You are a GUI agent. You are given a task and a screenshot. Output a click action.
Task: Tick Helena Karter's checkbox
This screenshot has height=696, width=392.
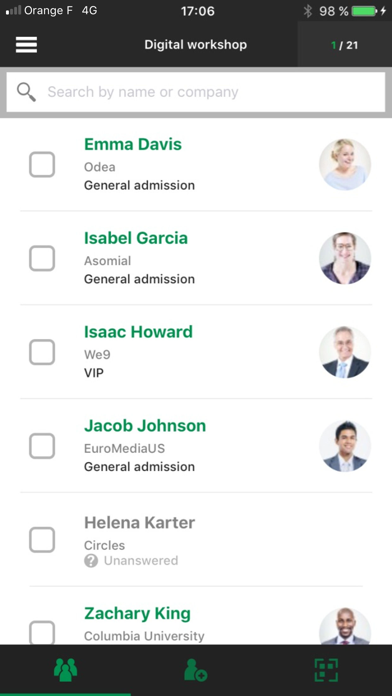(x=42, y=540)
